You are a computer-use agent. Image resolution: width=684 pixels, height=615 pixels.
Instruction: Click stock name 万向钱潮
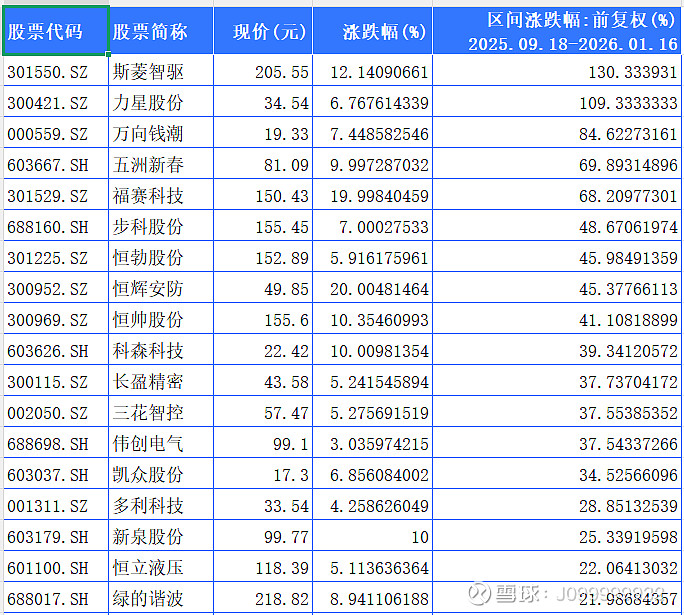(x=148, y=133)
